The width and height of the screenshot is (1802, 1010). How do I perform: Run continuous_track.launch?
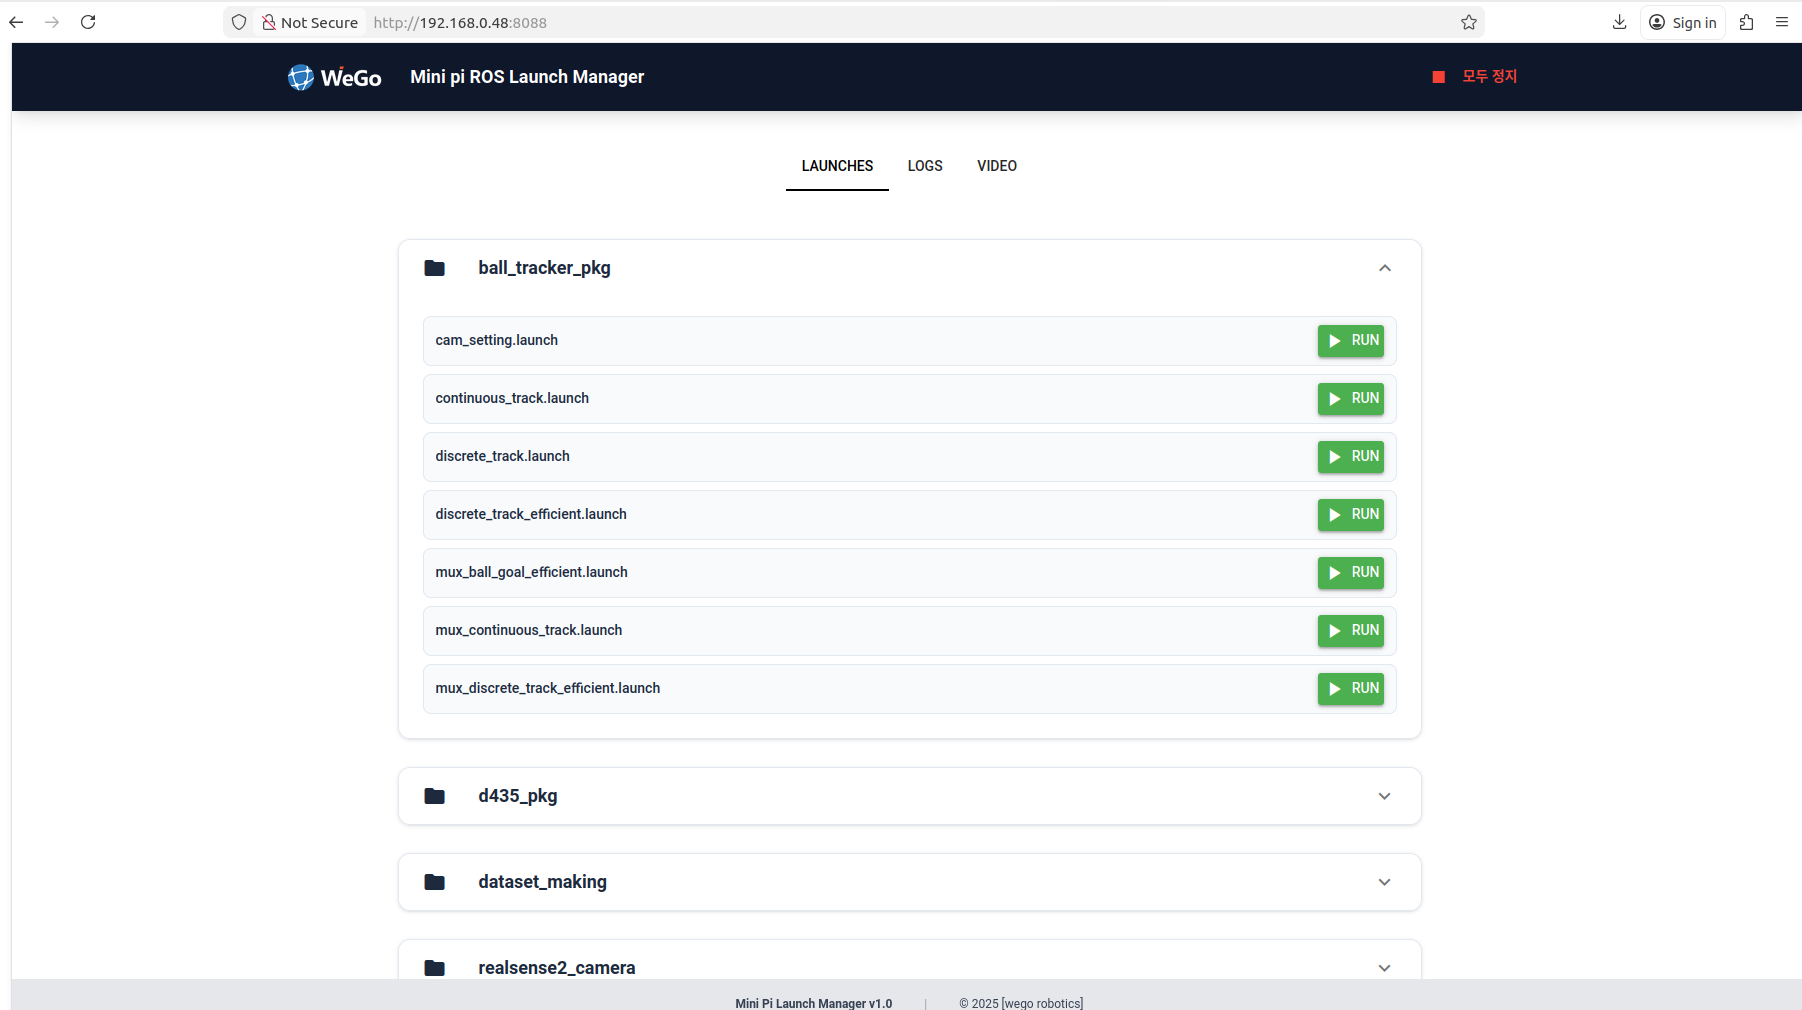click(x=1350, y=399)
